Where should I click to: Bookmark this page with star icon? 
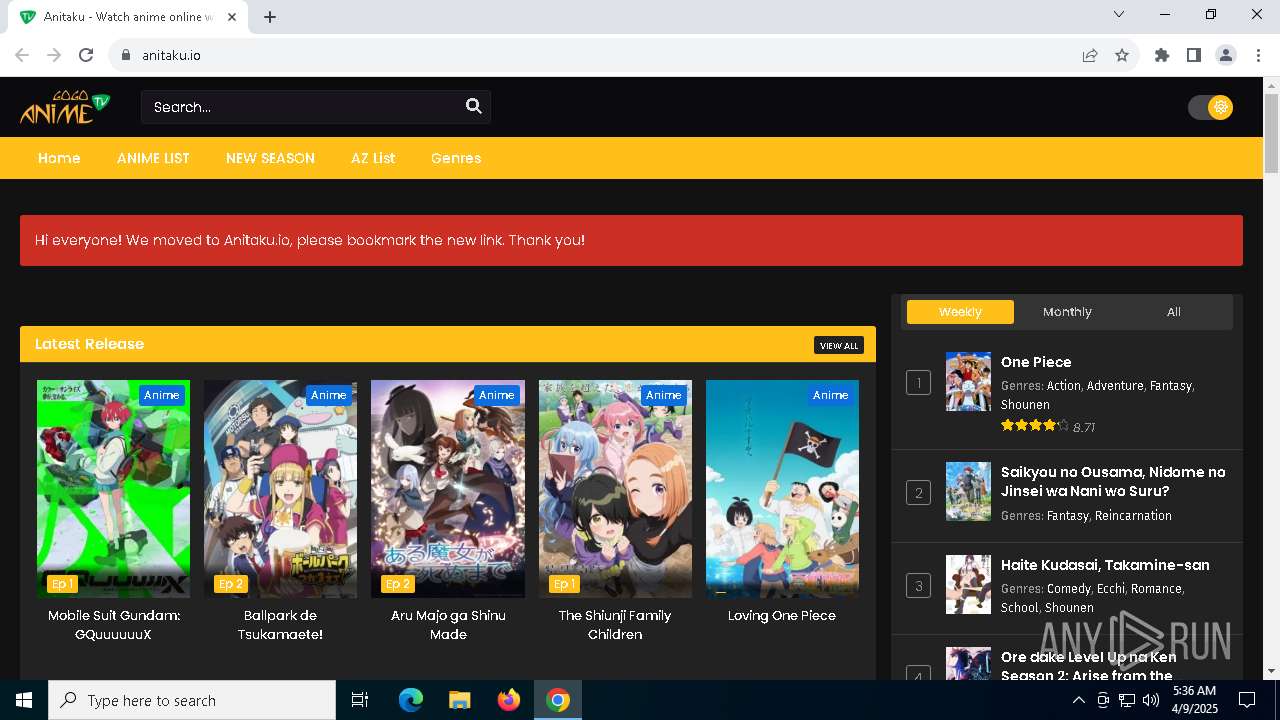click(1122, 55)
